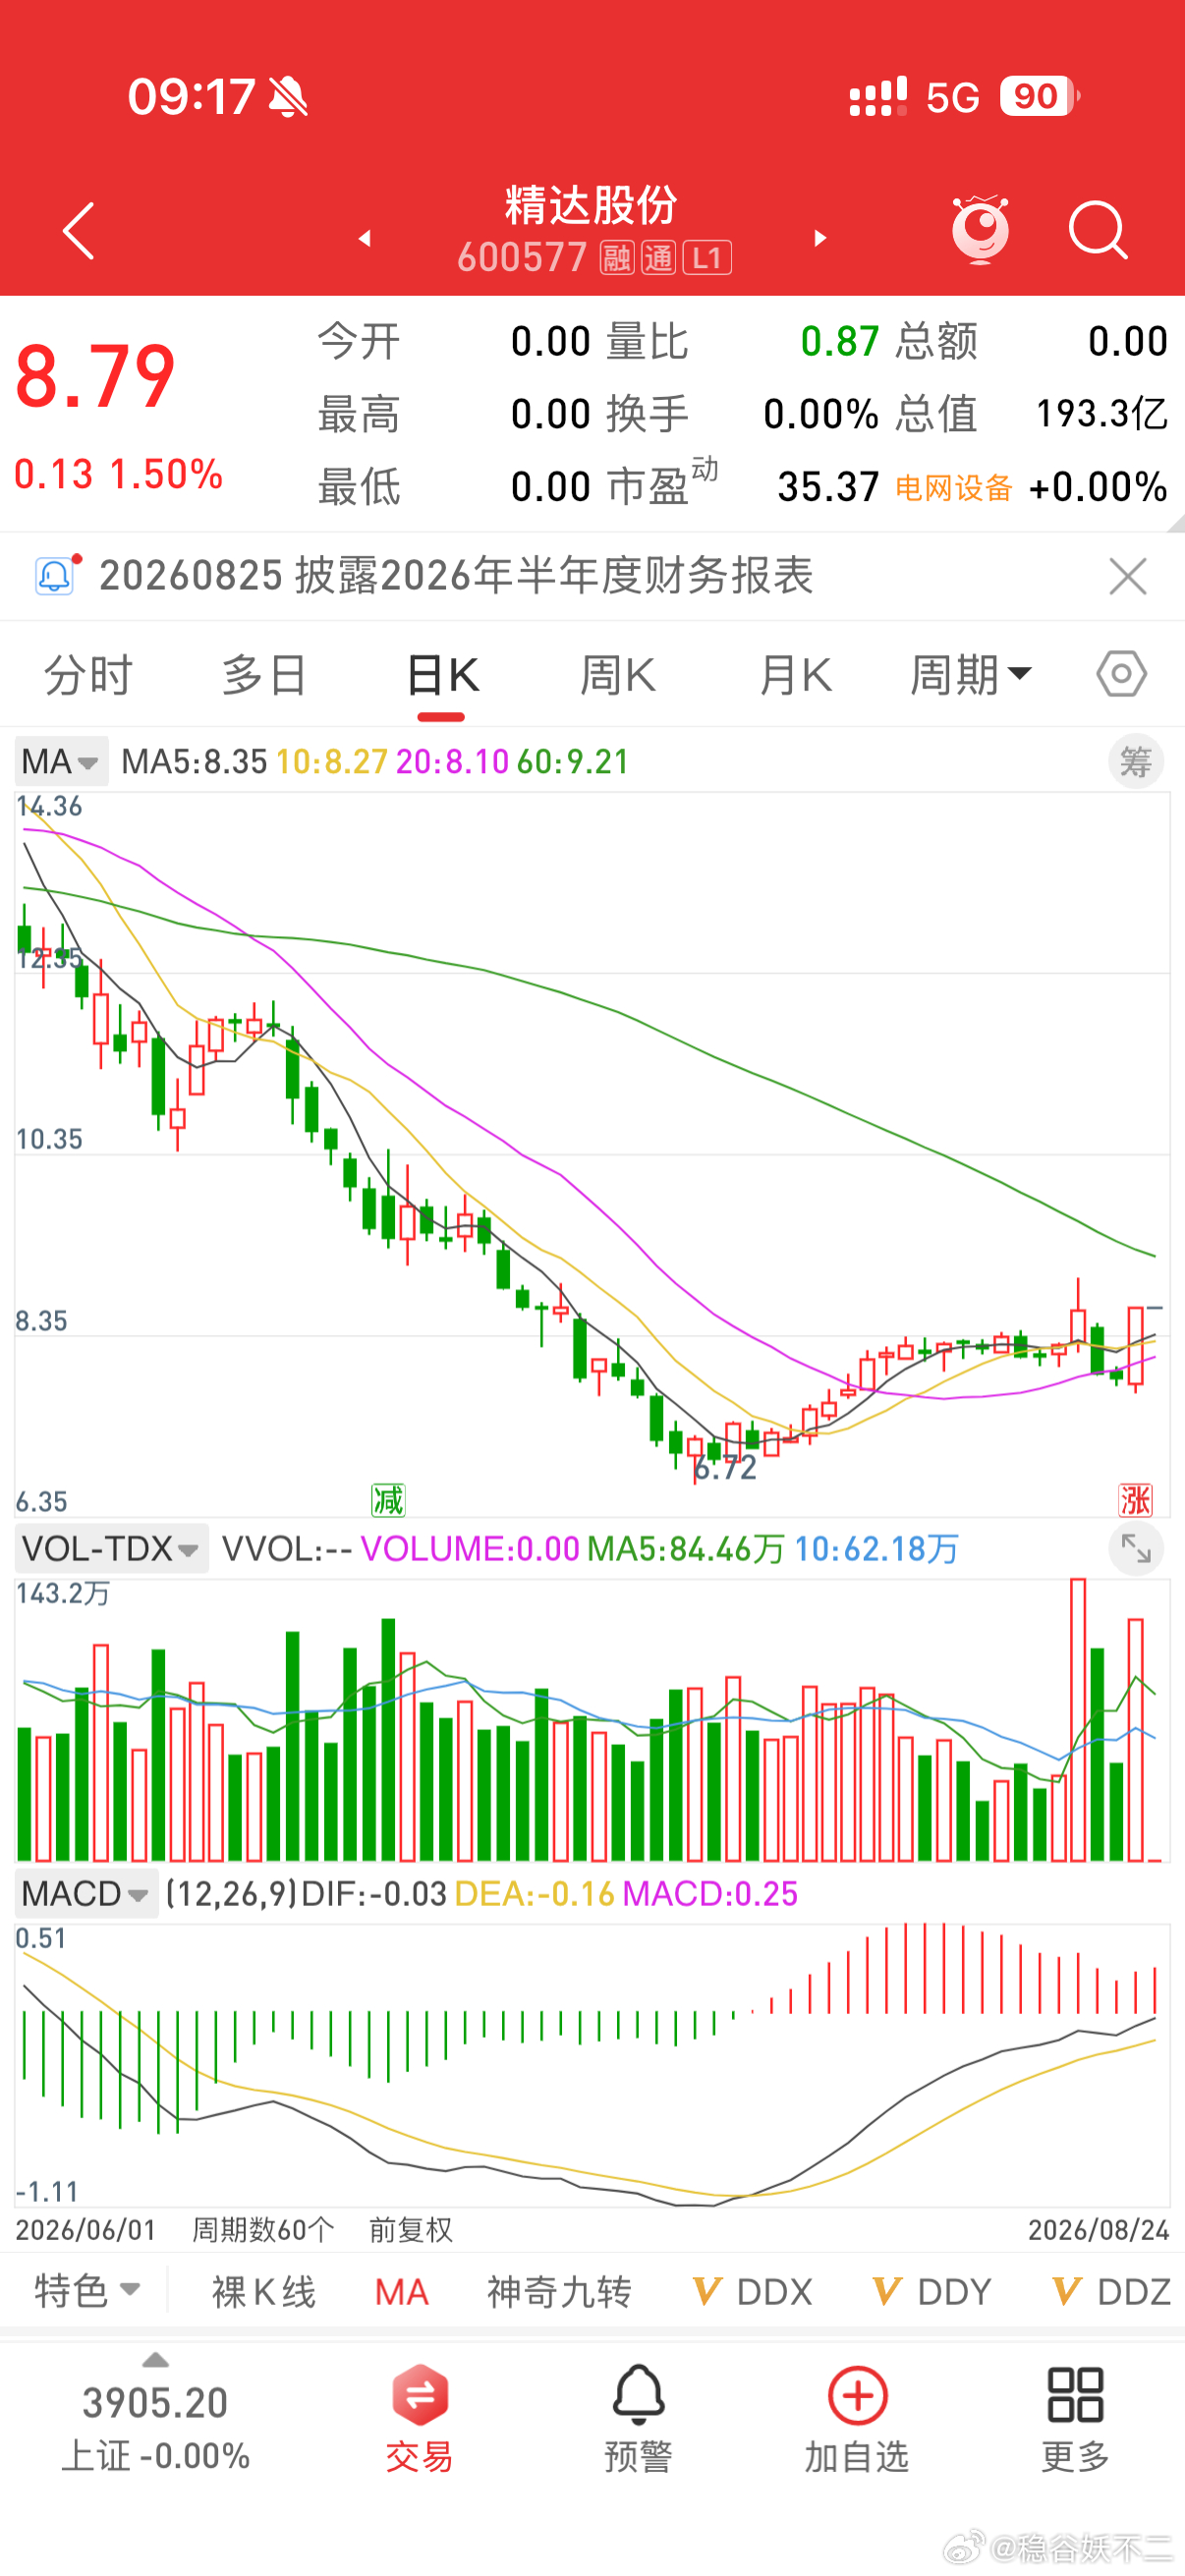Image resolution: width=1185 pixels, height=2576 pixels.
Task: Tap 周期数60个 period count
Action: pos(263,2229)
